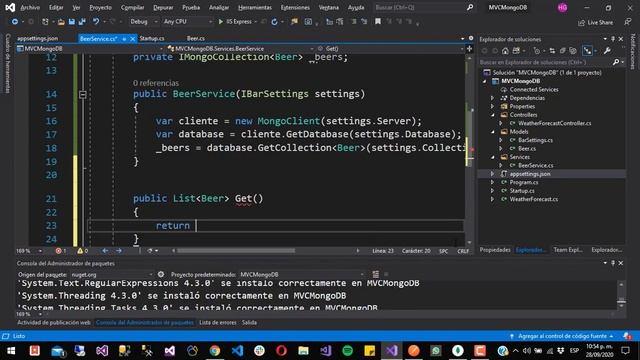Switch to the Beer.cs editor tab
Screen dimensions: 640x360
pos(196,38)
